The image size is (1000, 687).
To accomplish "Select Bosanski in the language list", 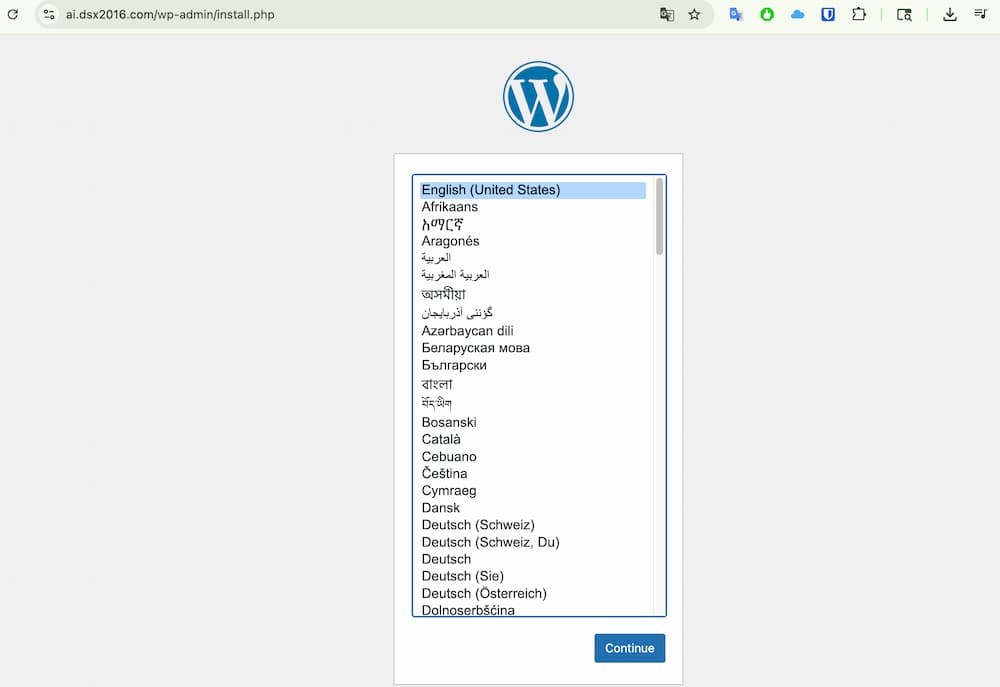I will [533, 422].
